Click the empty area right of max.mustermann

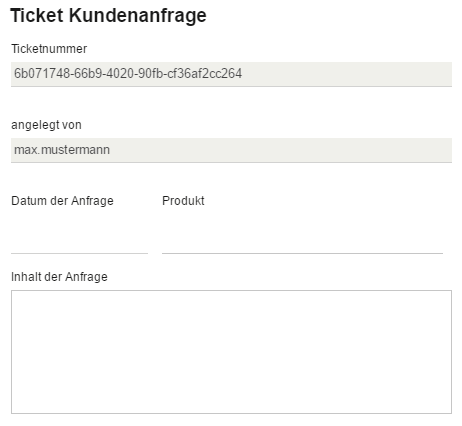[281, 150]
